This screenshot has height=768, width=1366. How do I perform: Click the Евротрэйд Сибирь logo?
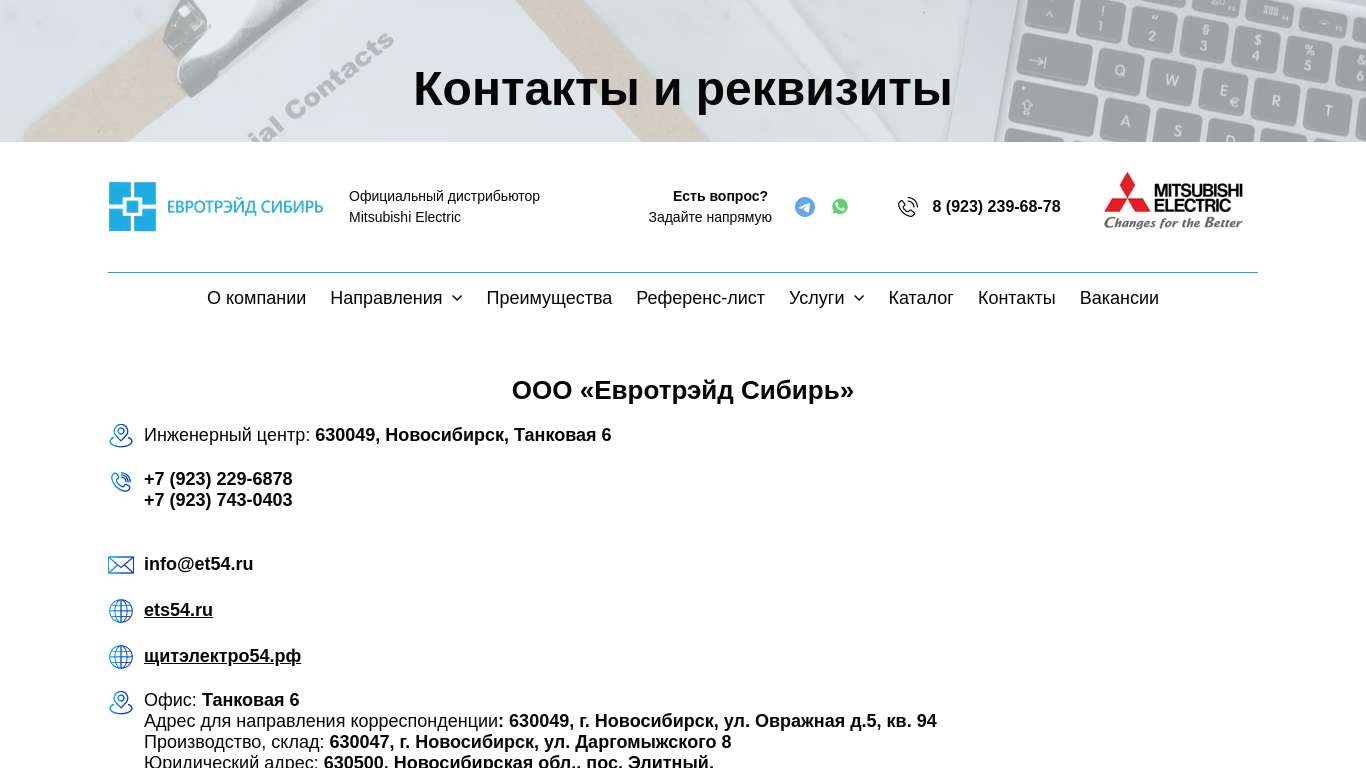point(216,207)
